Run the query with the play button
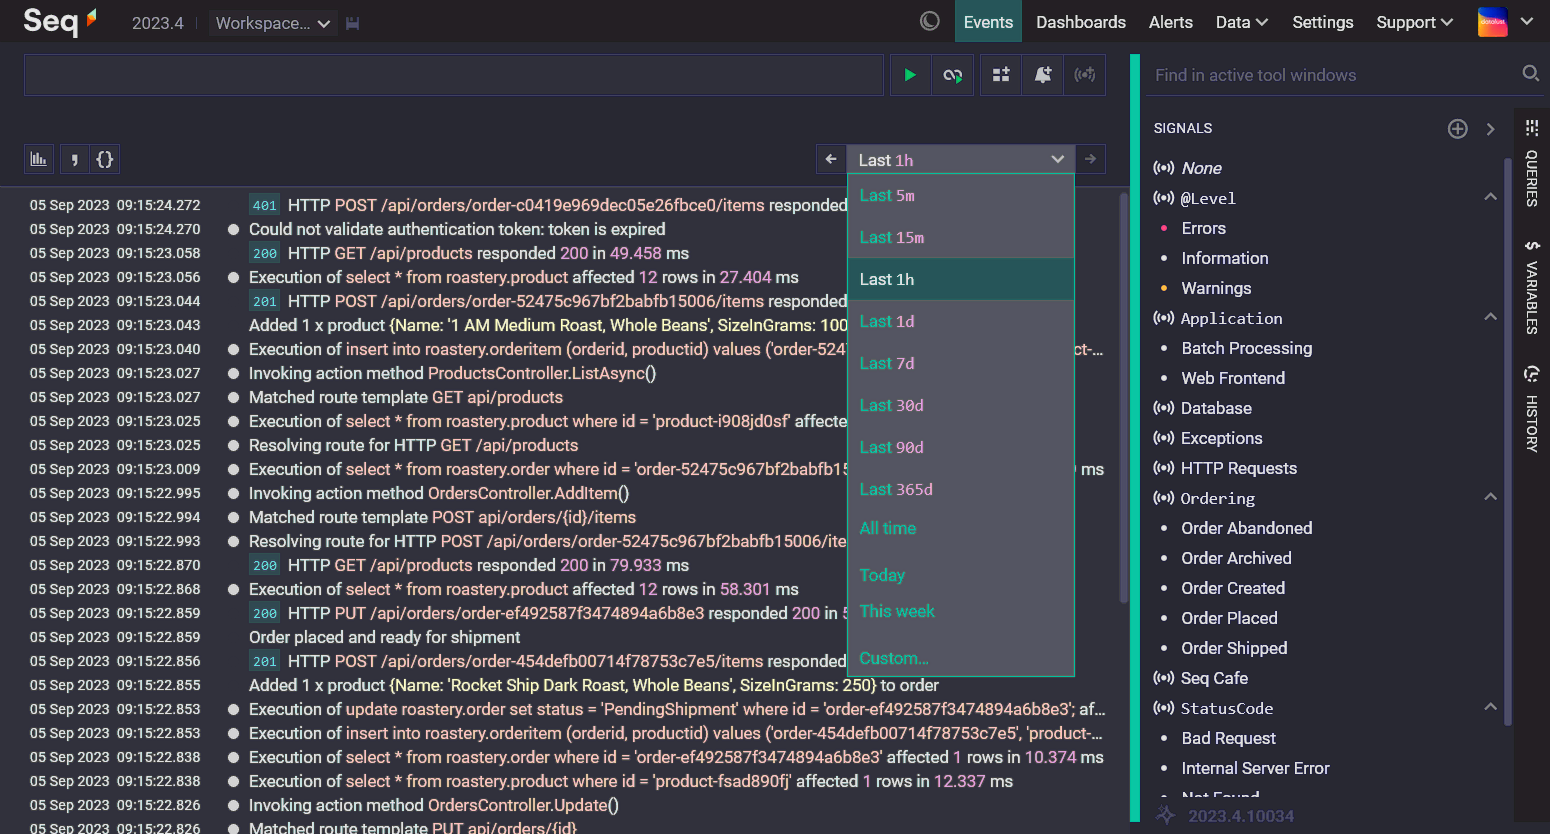 pyautogui.click(x=910, y=75)
